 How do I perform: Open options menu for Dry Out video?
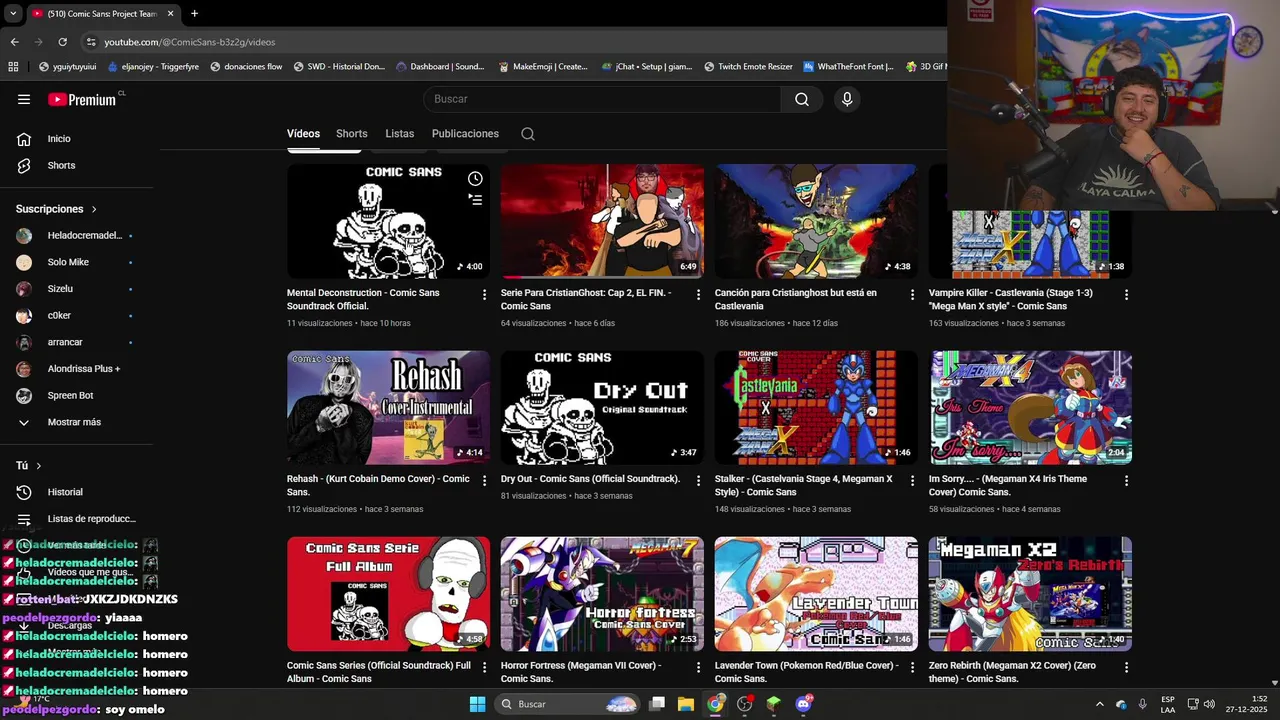coord(698,481)
